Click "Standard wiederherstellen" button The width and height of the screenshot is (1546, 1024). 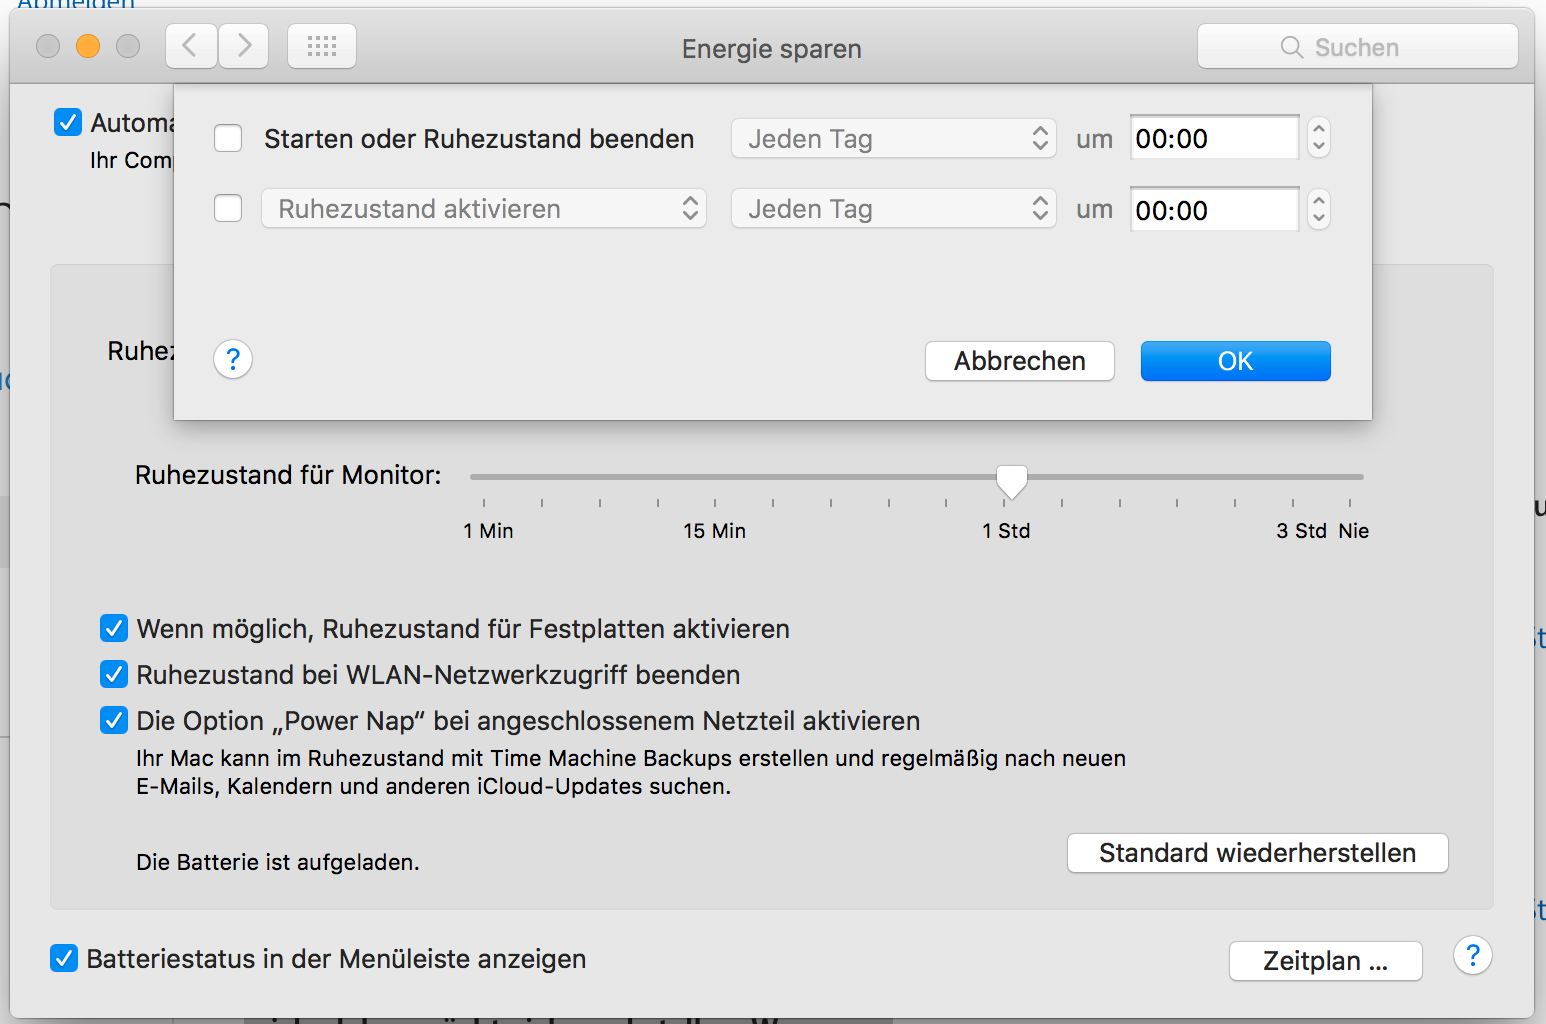click(x=1258, y=853)
